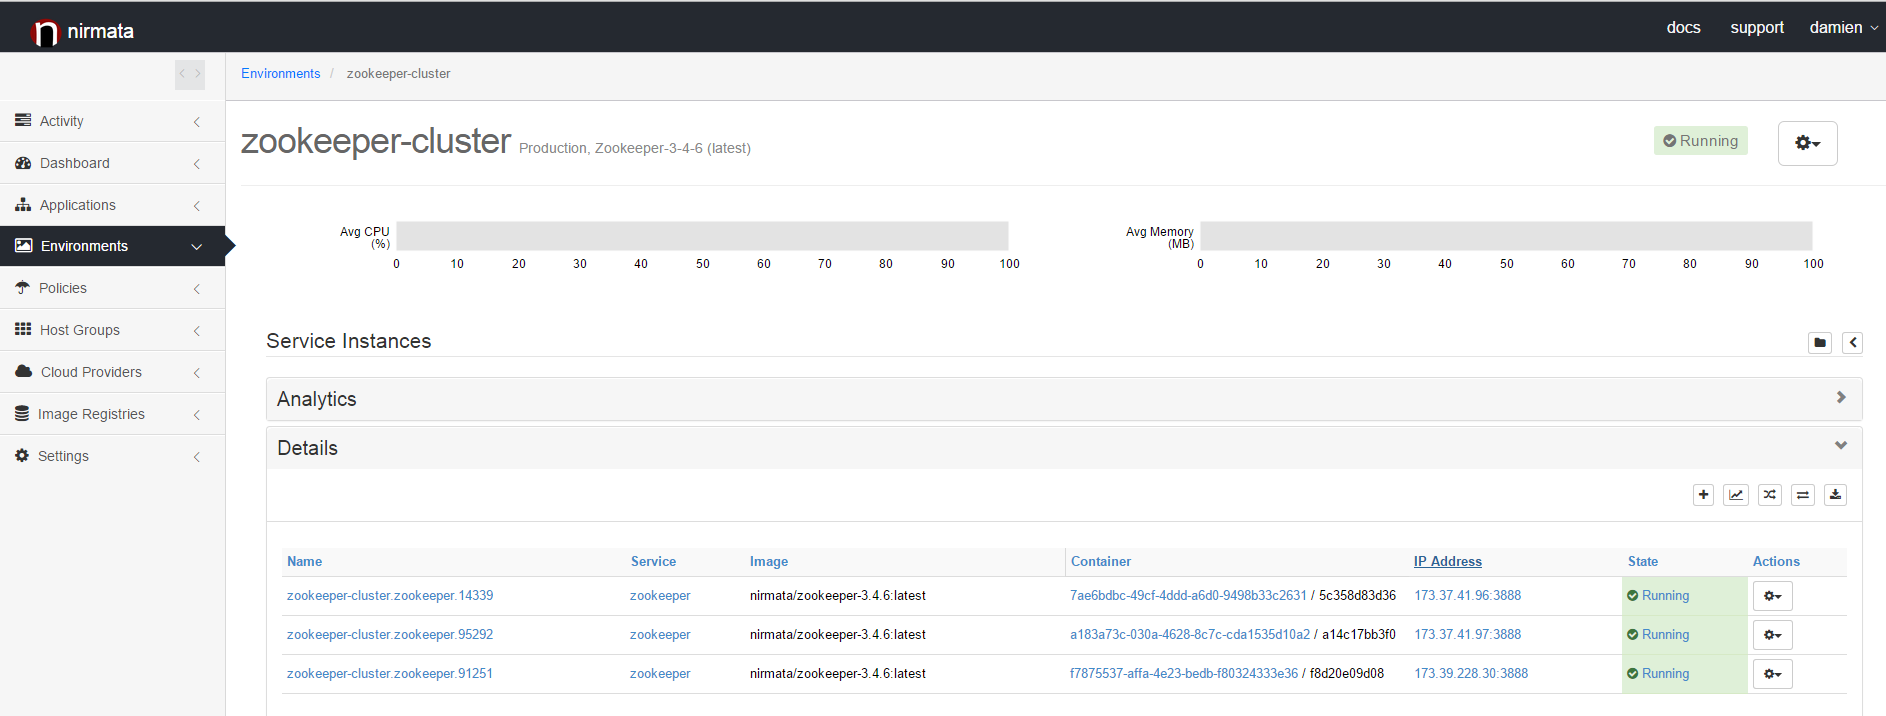Go to the Environments breadcrumb
The height and width of the screenshot is (716, 1886).
tap(281, 74)
